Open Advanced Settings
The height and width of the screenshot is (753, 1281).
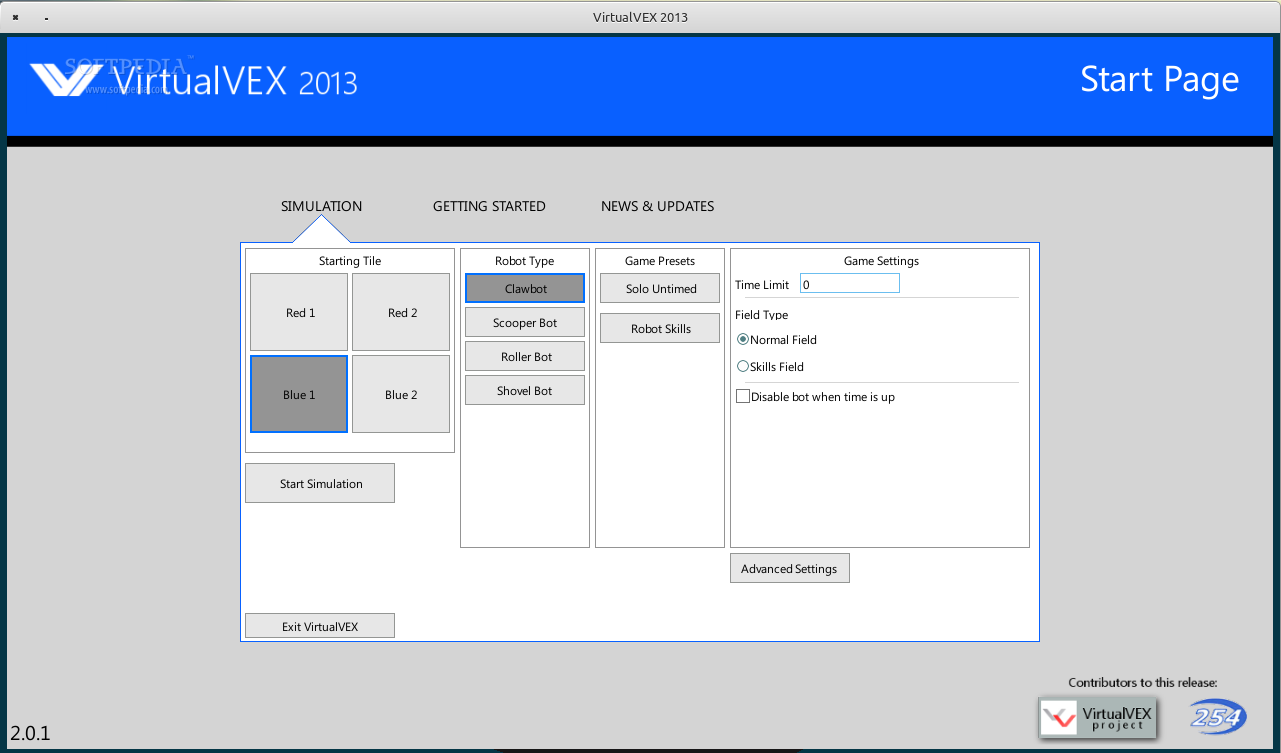pyautogui.click(x=790, y=568)
